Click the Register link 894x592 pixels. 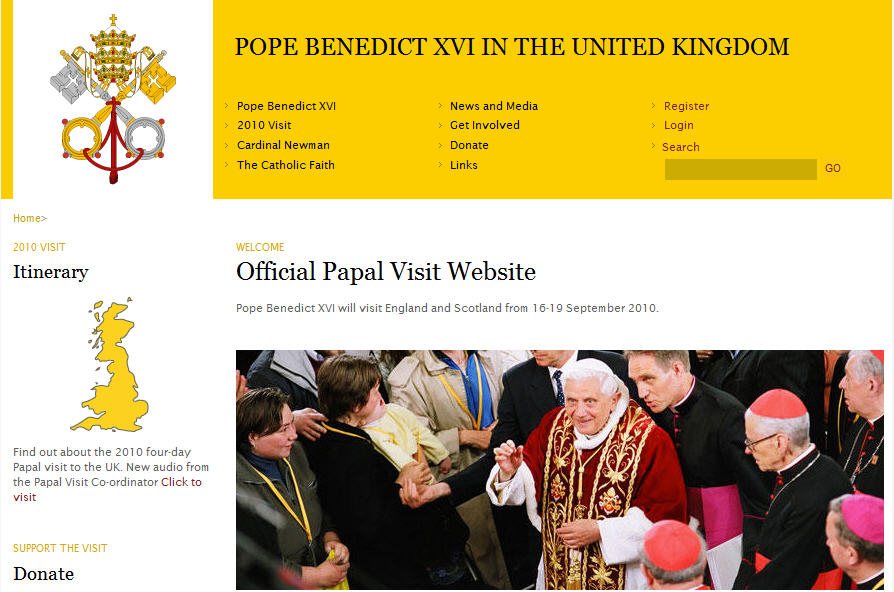[x=686, y=106]
